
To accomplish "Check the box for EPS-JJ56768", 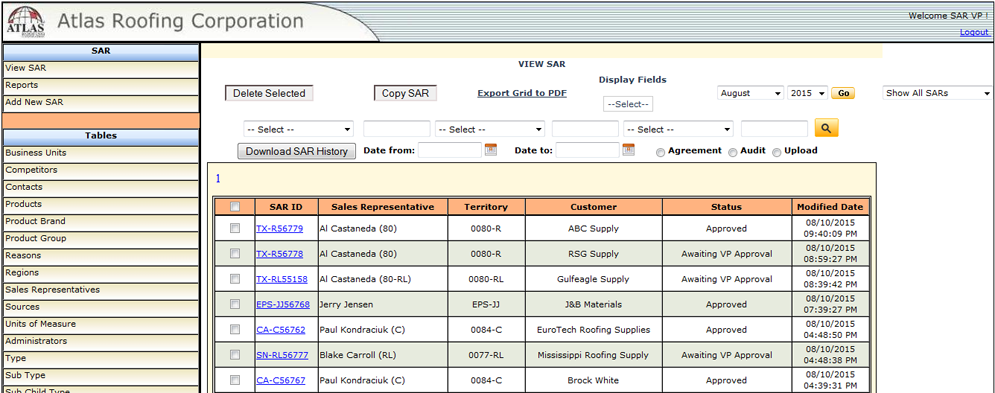I will 235,304.
